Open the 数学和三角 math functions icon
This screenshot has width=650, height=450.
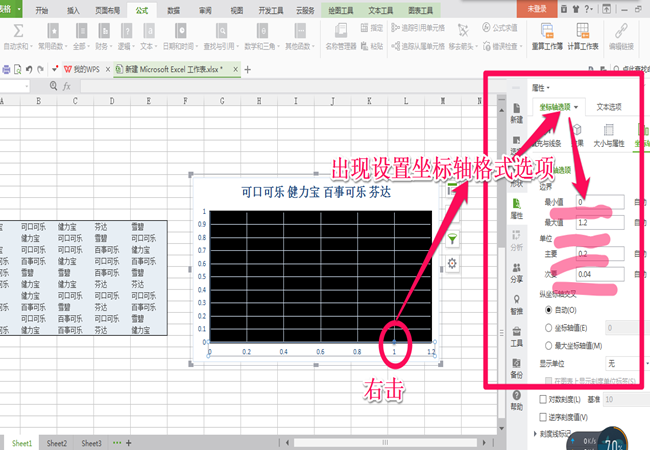click(262, 31)
